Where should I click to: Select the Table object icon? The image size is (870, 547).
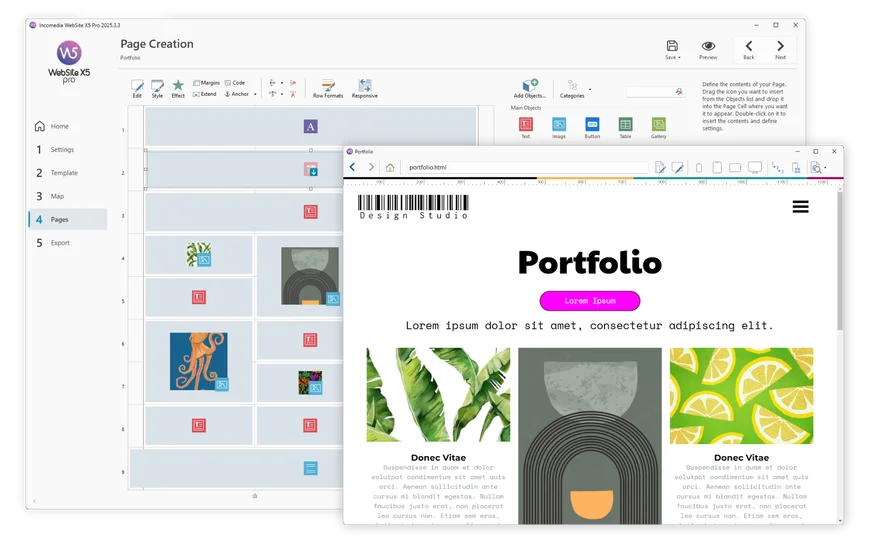pos(625,124)
